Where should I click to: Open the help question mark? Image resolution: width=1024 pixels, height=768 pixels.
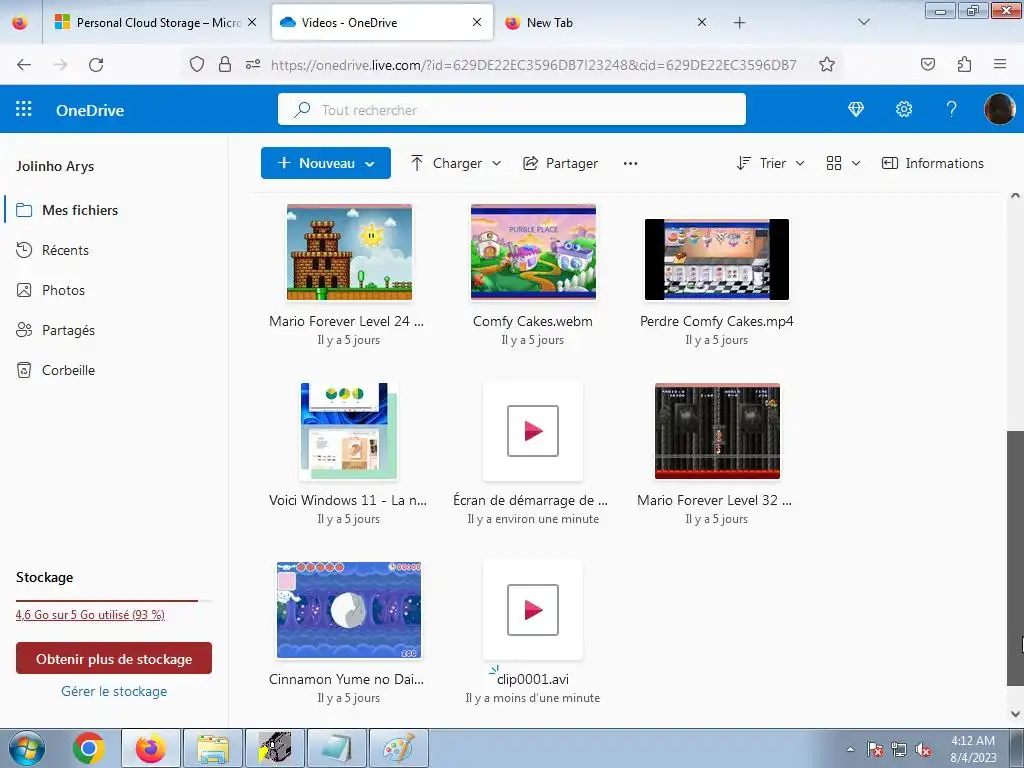tap(952, 109)
